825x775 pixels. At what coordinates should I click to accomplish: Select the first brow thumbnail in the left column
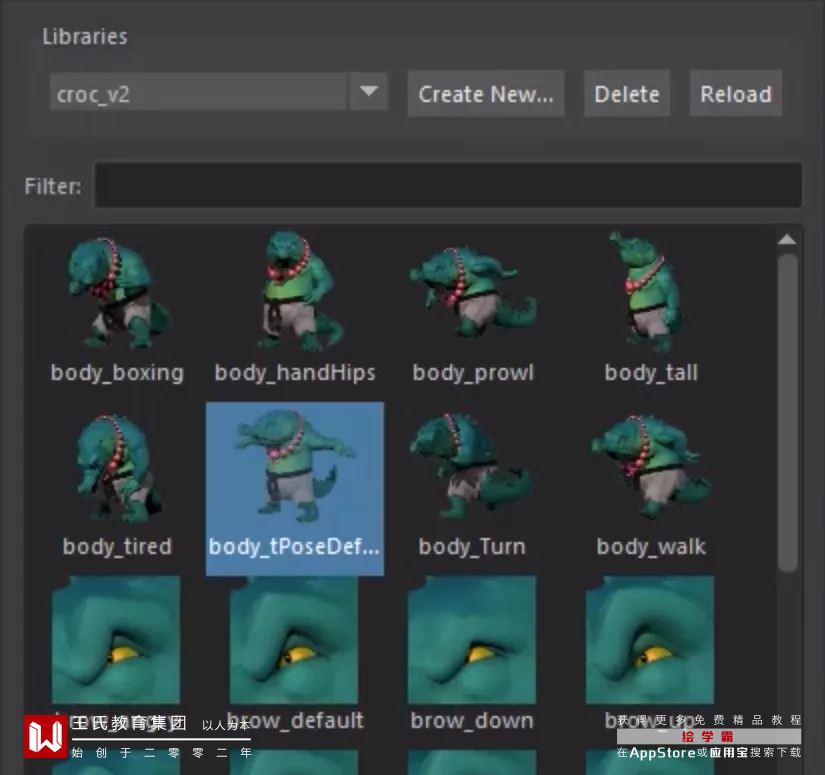(x=116, y=639)
